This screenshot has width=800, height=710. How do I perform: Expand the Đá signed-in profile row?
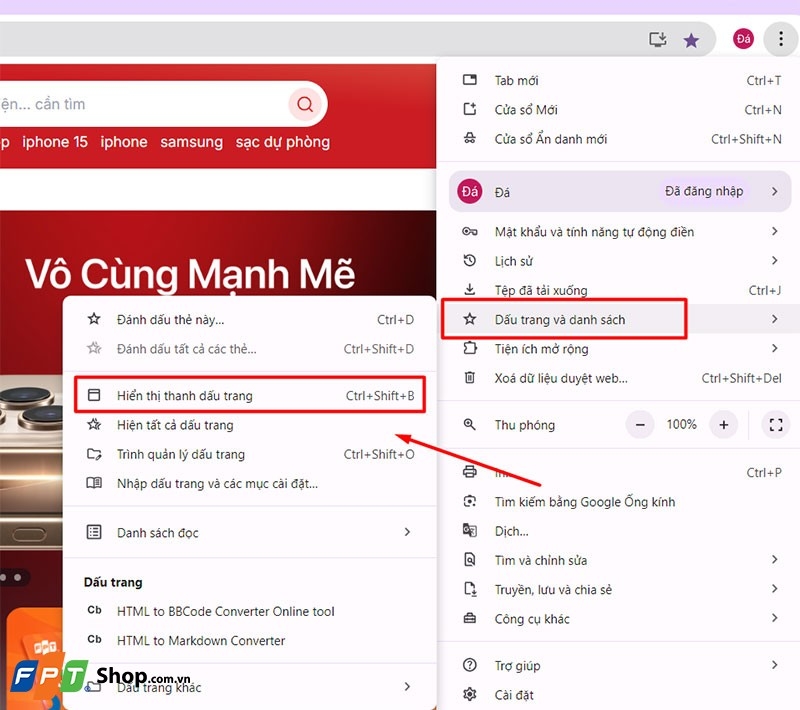(x=620, y=191)
